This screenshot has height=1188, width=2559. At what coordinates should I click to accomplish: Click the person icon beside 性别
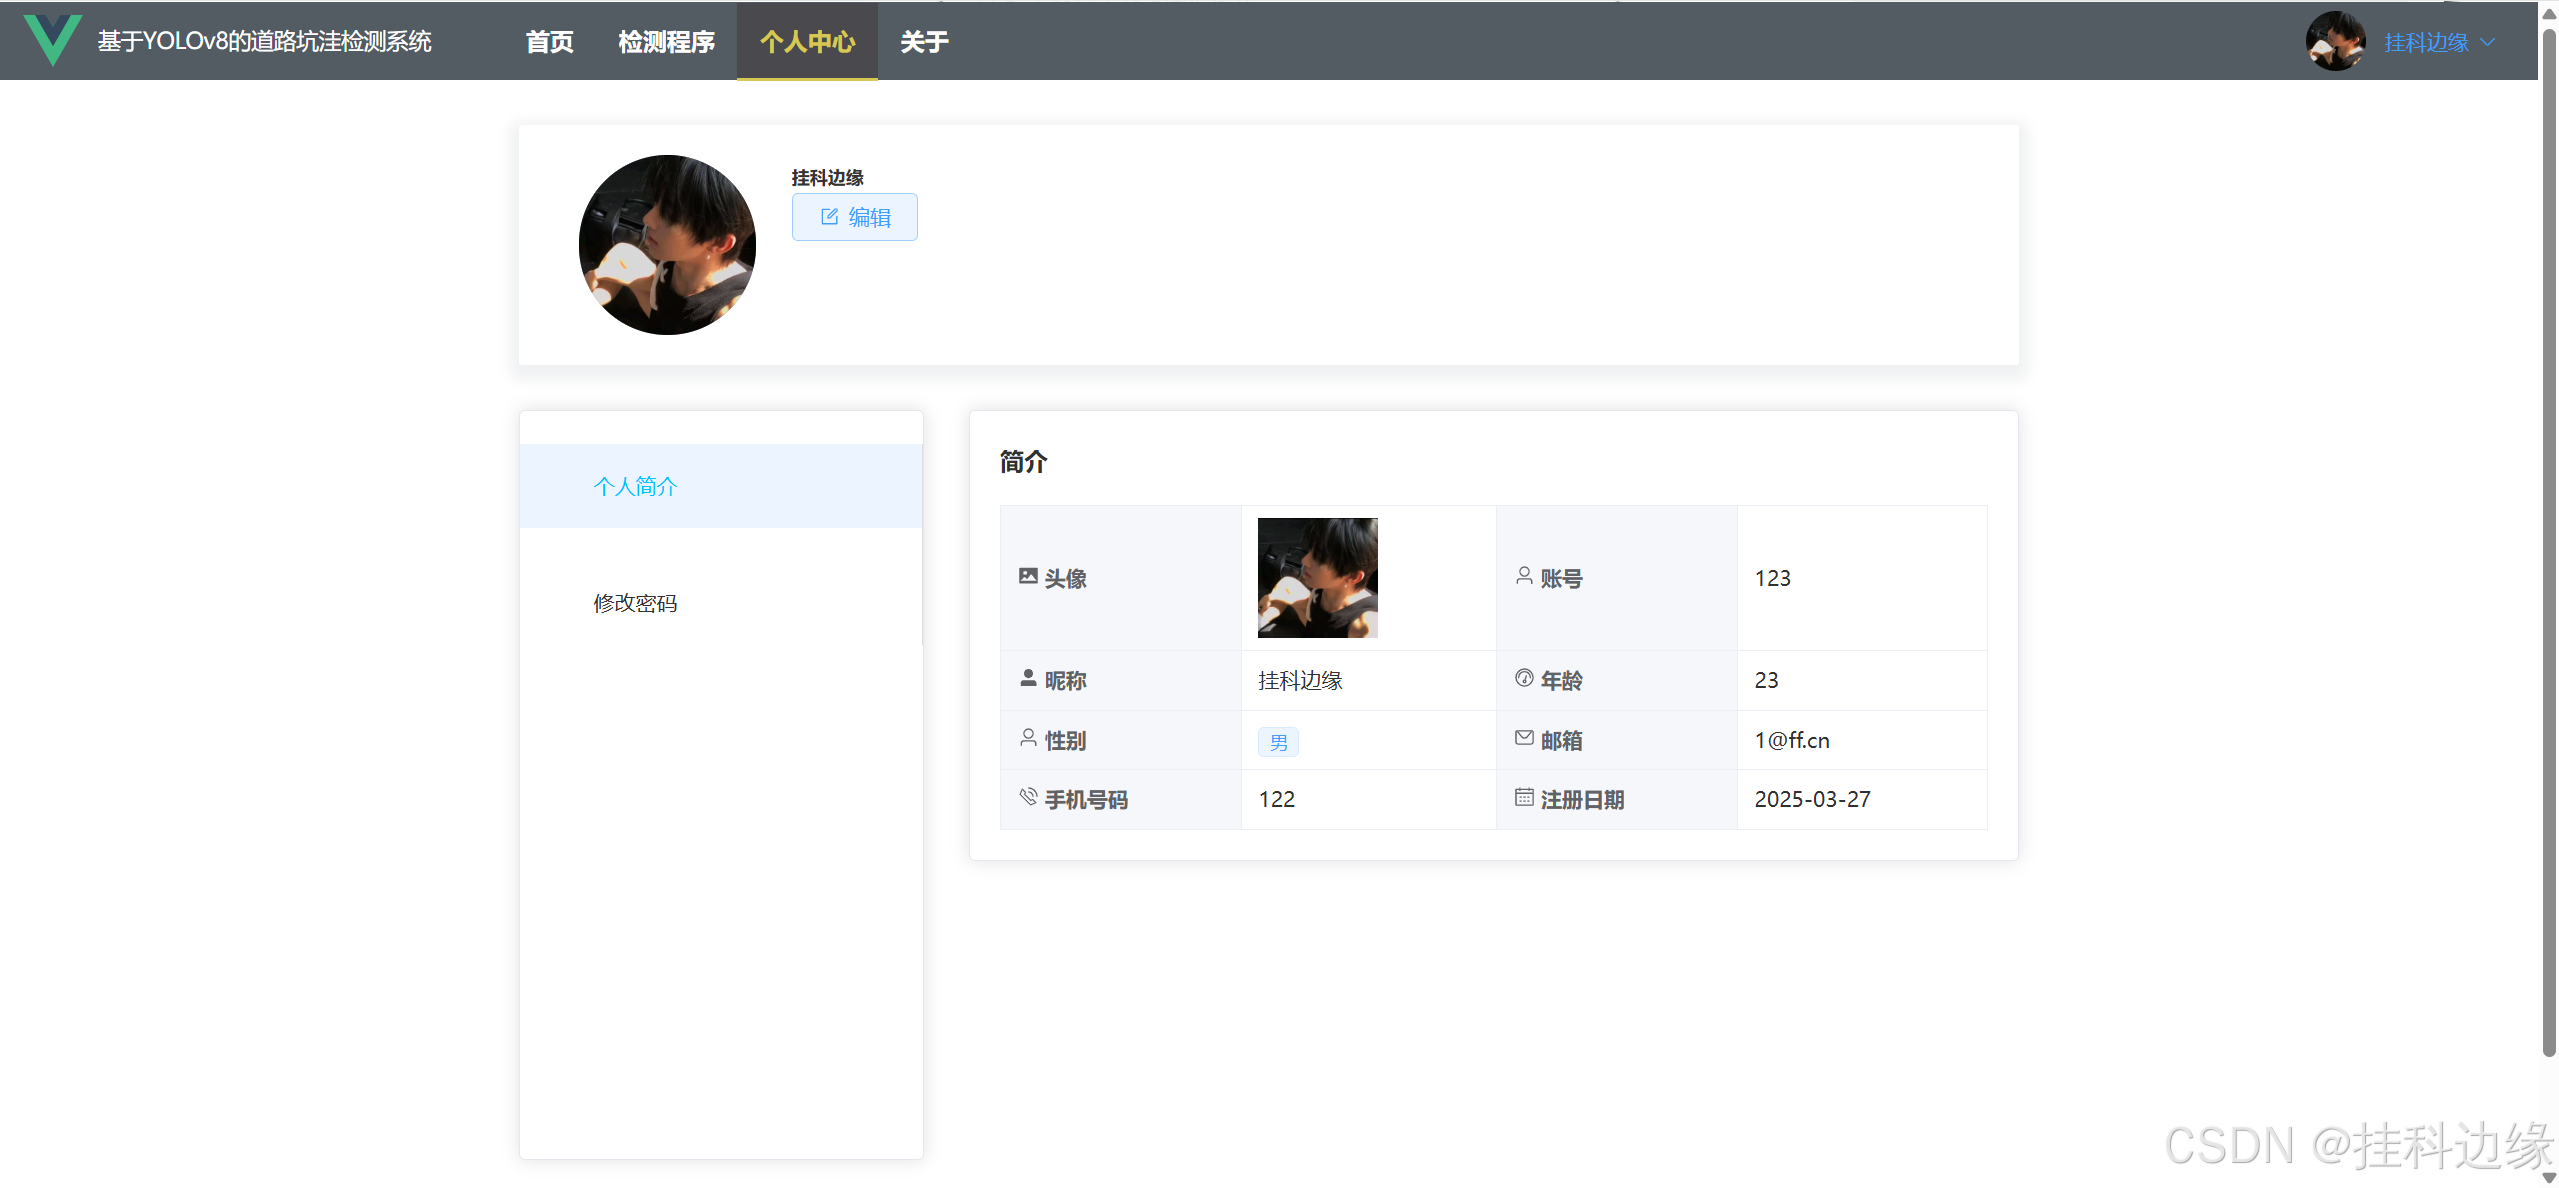click(x=1028, y=738)
